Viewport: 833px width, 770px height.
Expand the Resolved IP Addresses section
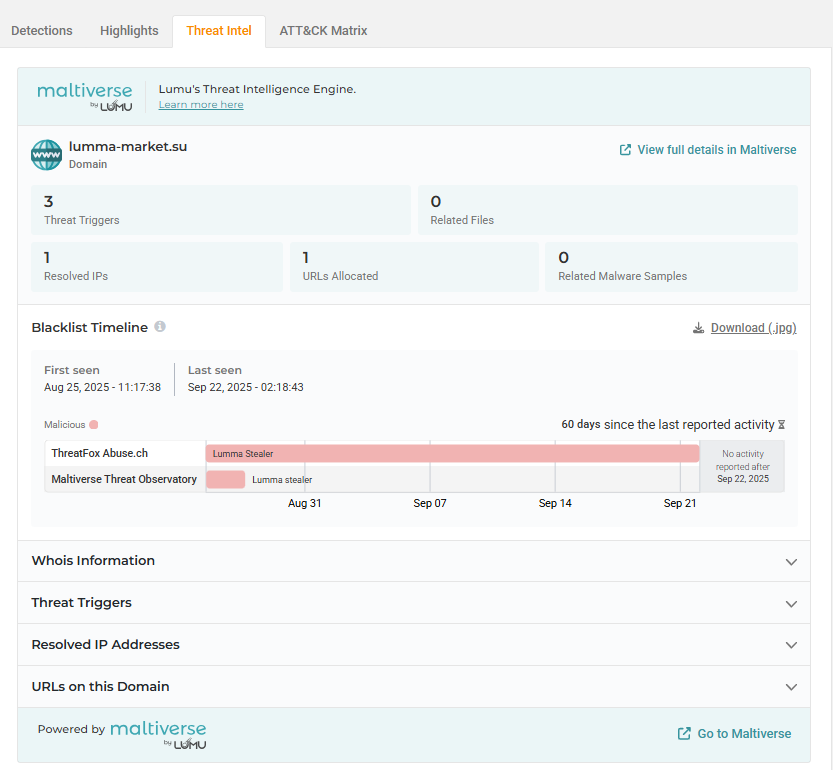pos(791,646)
